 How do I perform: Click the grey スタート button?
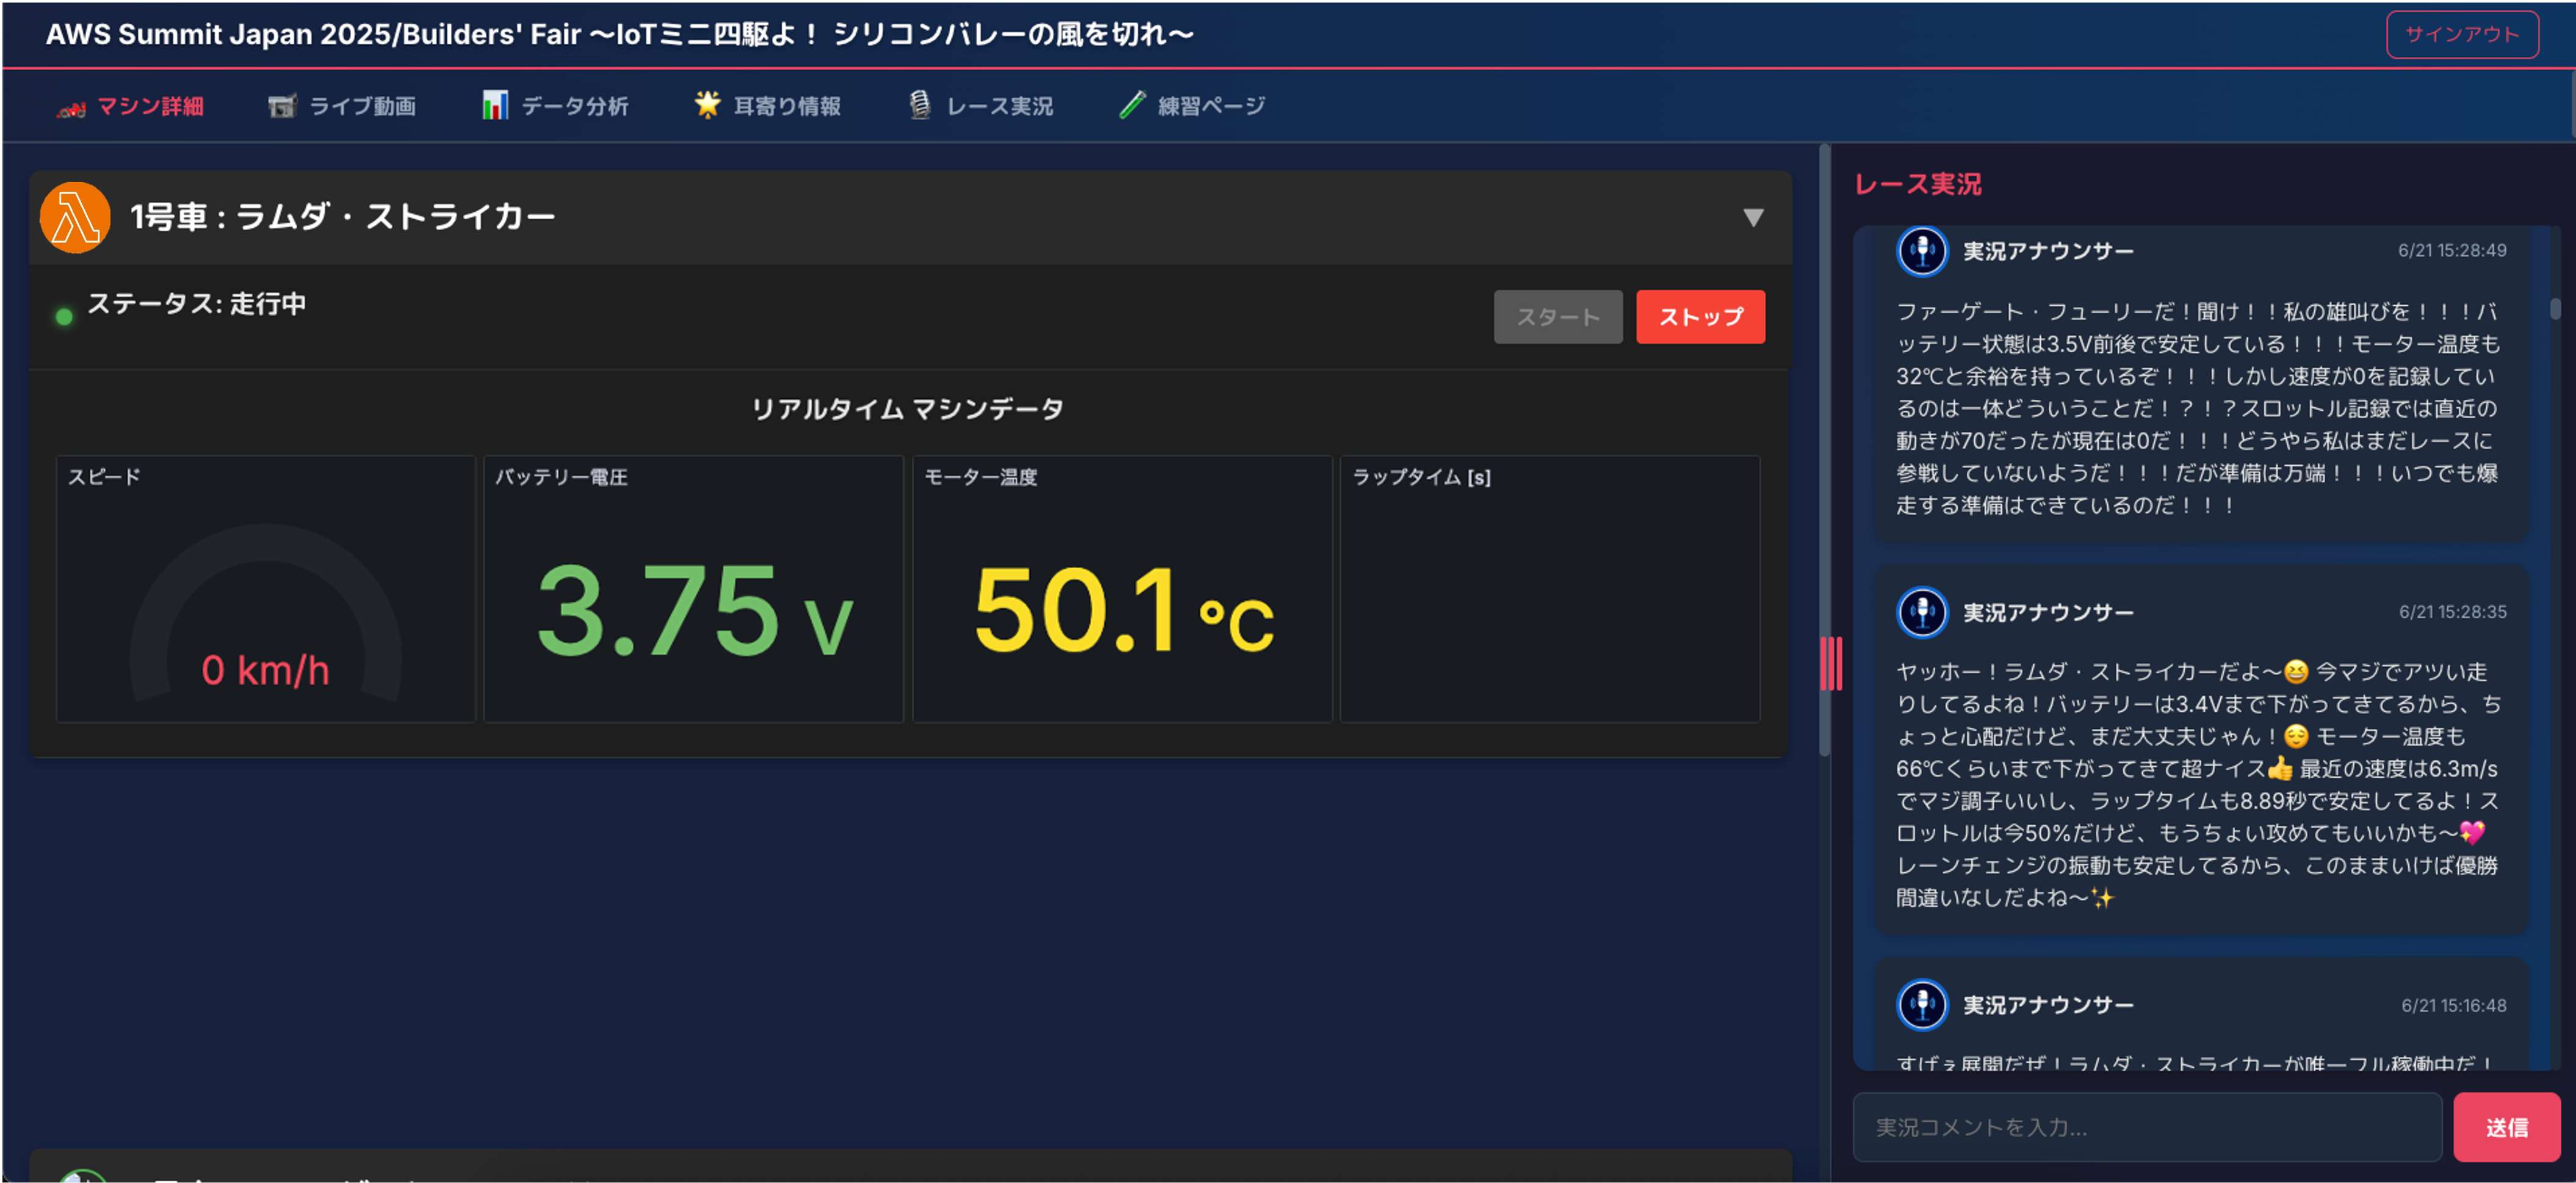tap(1557, 317)
